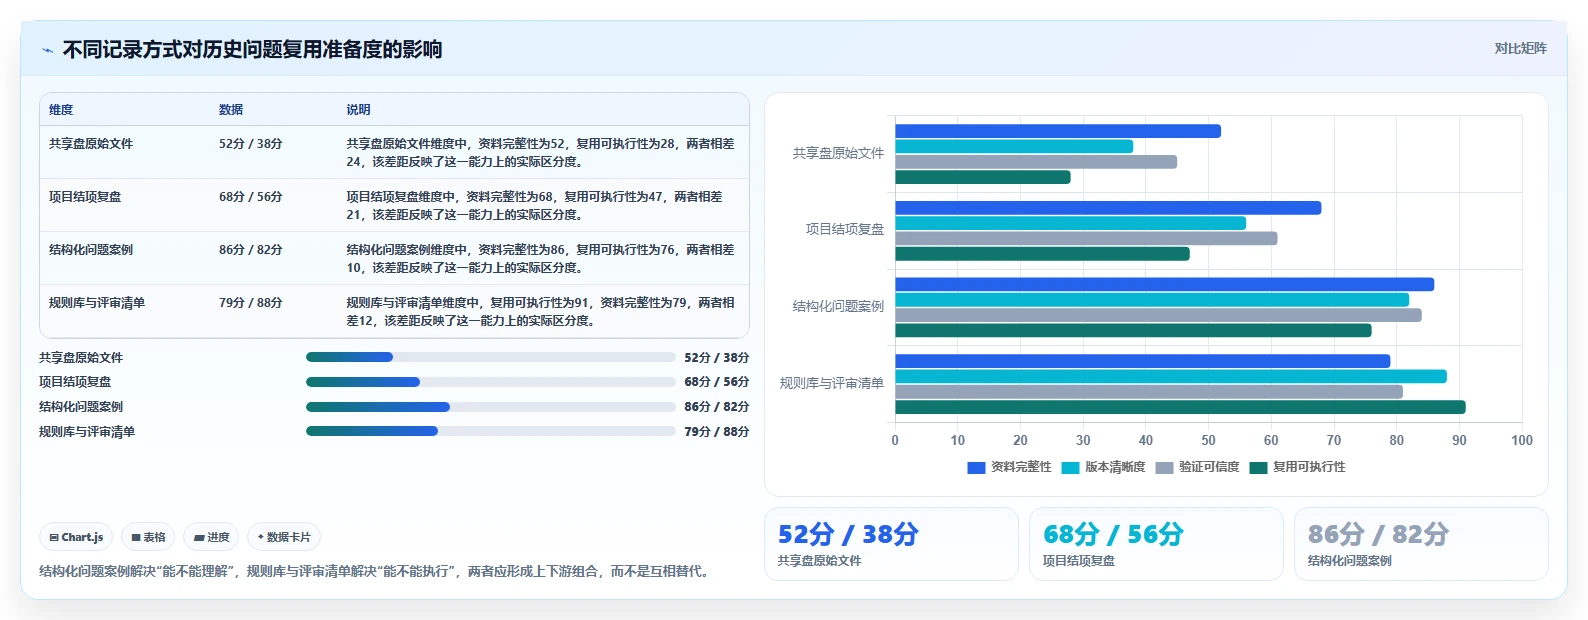Click the title 不同记录方式对历史问题复用准备度的影响

(x=252, y=49)
